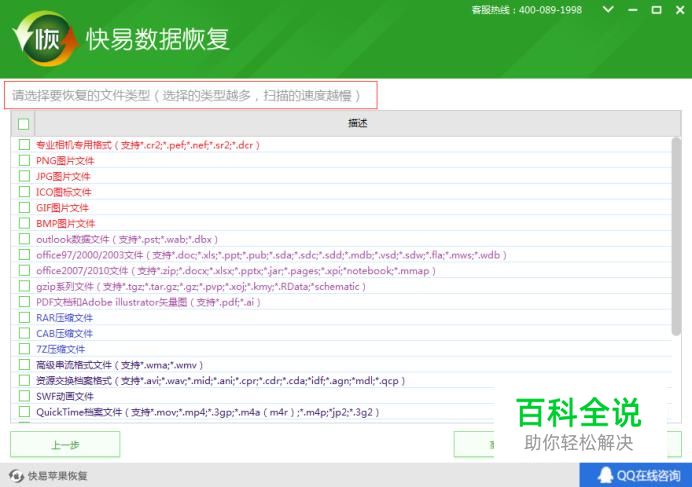This screenshot has width=692, height=487.
Task: Select the 专业相机专用格式 row text
Action: [x=148, y=145]
